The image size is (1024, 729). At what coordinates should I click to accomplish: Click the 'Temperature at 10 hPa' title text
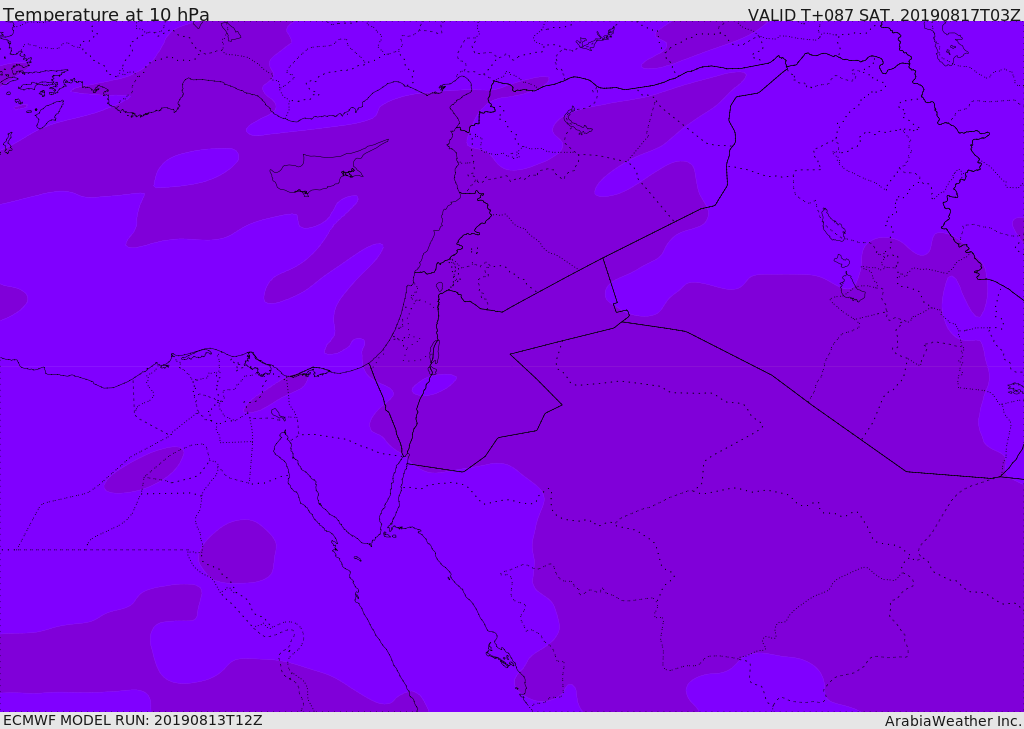(x=106, y=14)
